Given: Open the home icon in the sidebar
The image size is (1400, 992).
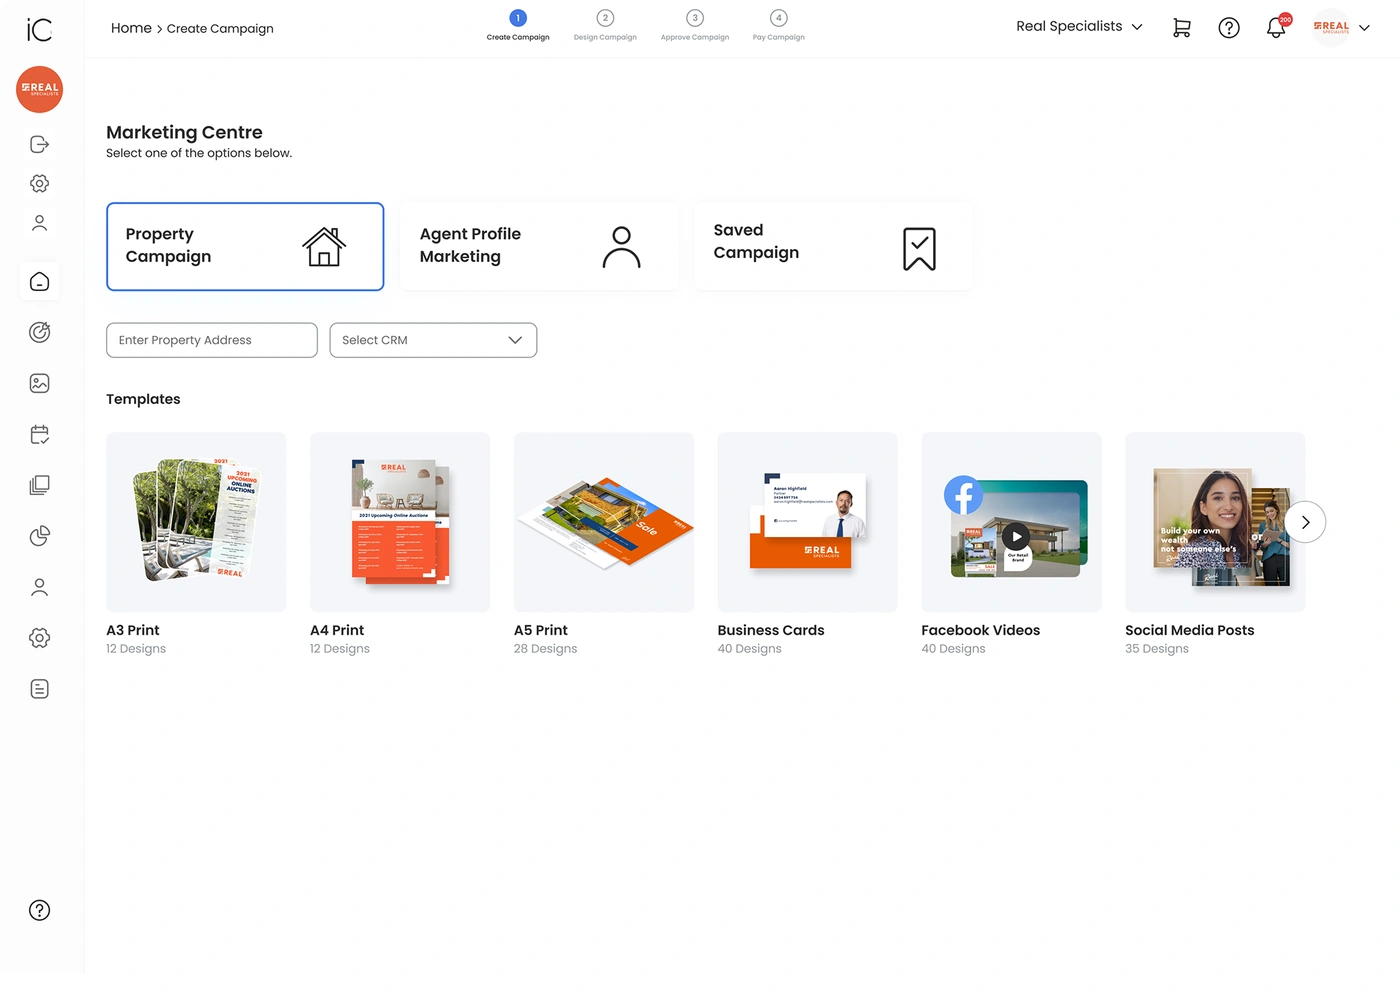Looking at the screenshot, I should pyautogui.click(x=40, y=282).
